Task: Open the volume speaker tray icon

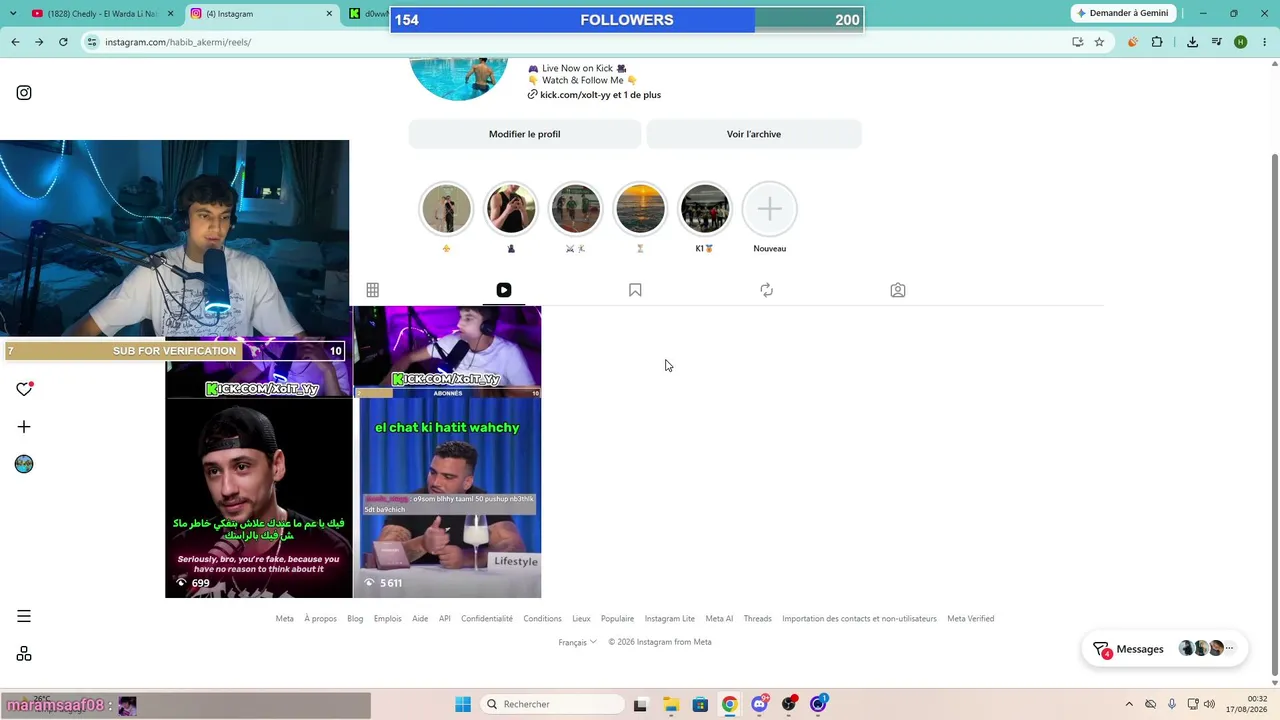Action: 1209,704
